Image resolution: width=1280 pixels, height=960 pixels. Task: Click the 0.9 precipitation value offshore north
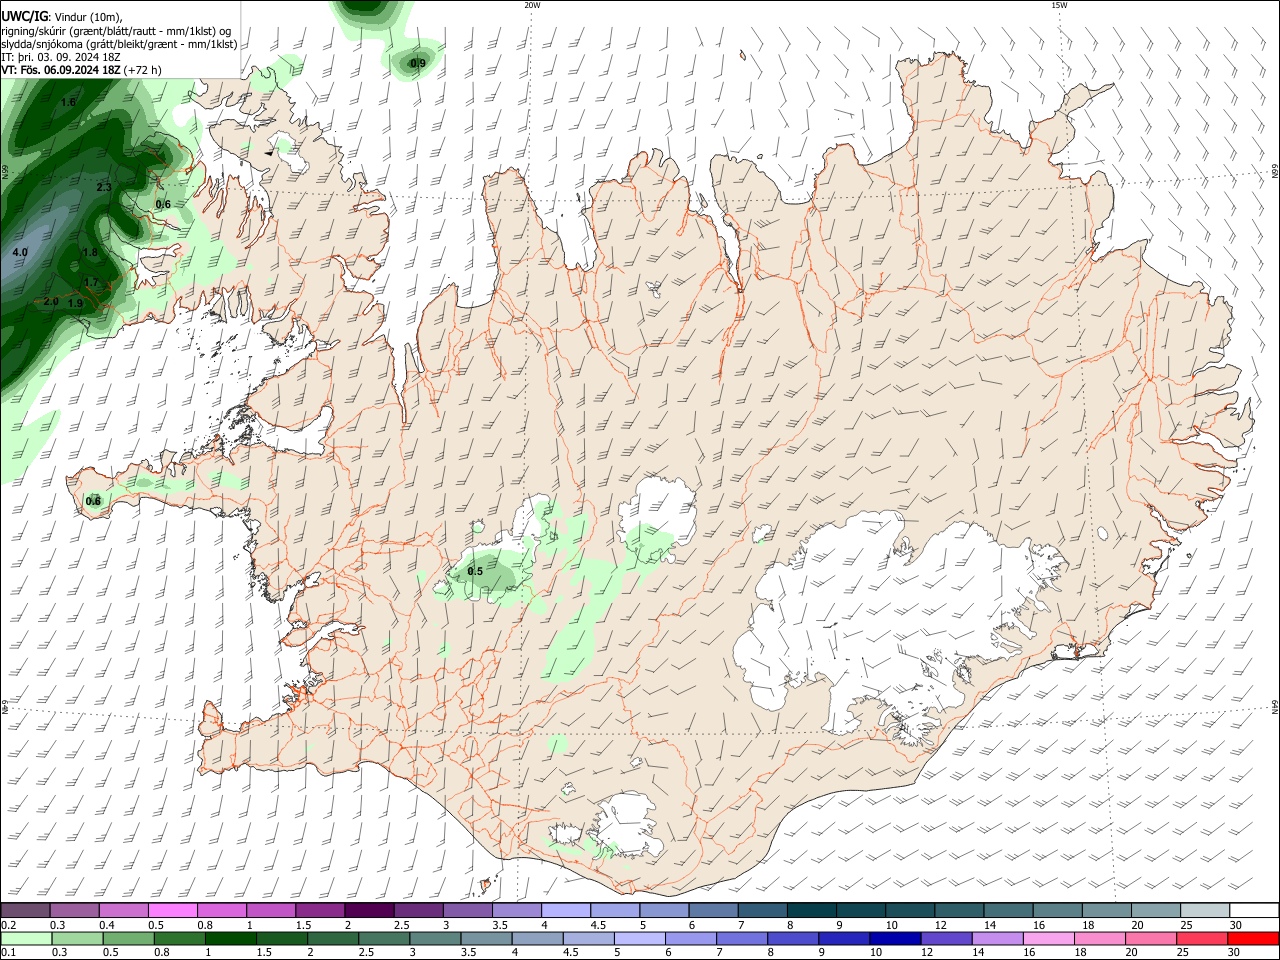(x=418, y=63)
